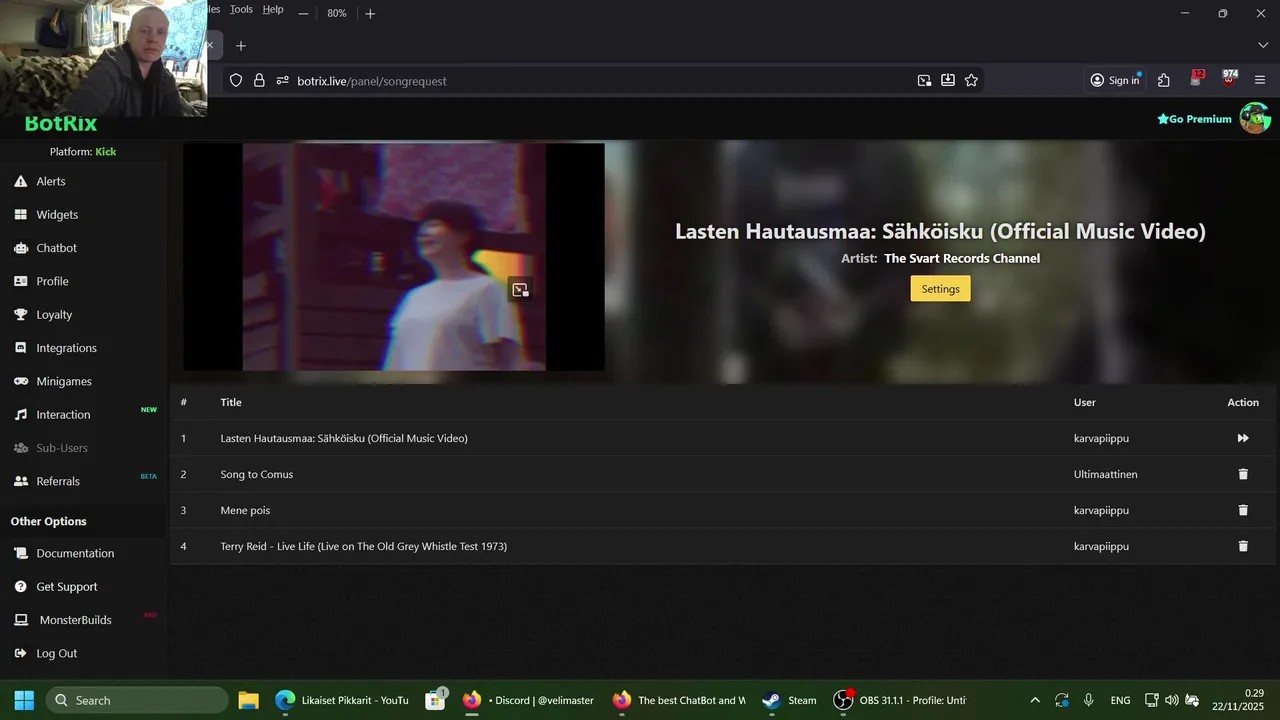Viewport: 1280px width, 720px height.
Task: Click the taskbar microphone tray icon
Action: coord(1088,700)
